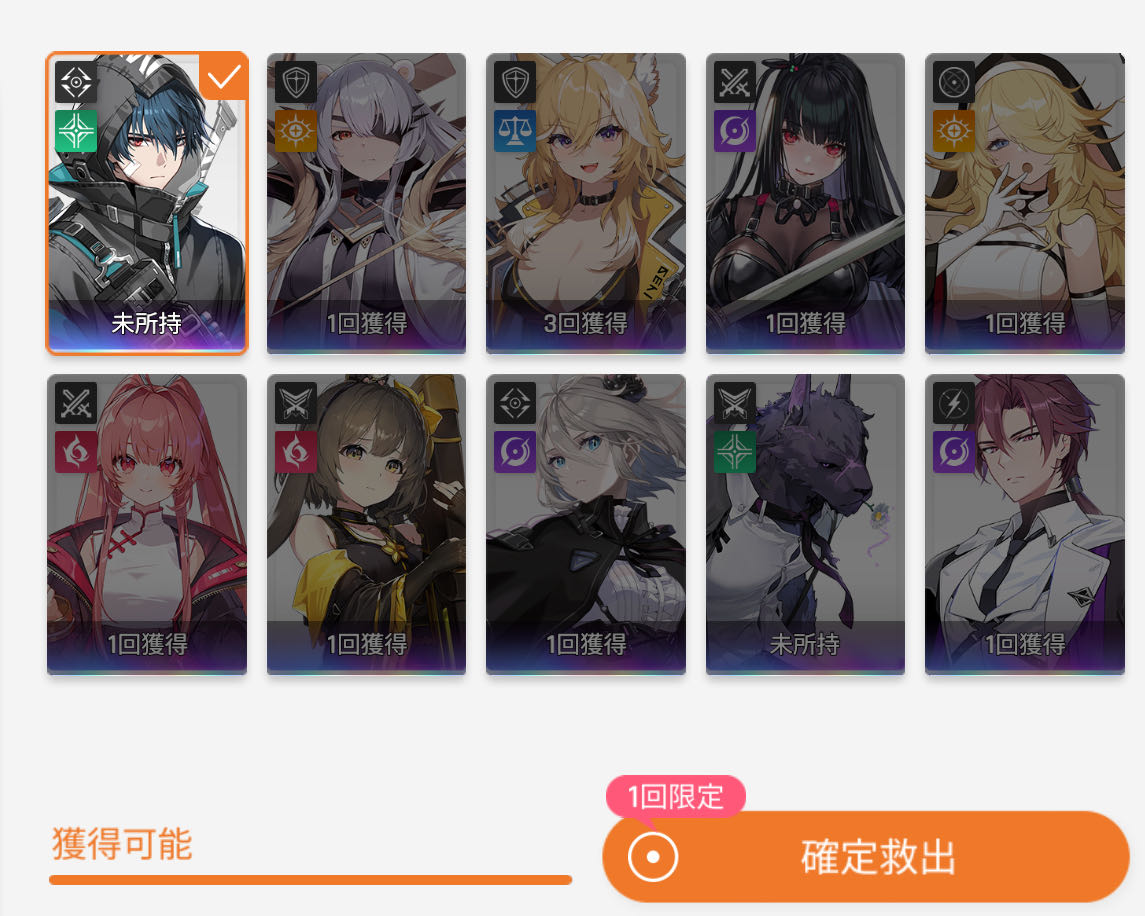Click green element icon on wolf character
Screen dimensions: 1145x916
[735, 452]
